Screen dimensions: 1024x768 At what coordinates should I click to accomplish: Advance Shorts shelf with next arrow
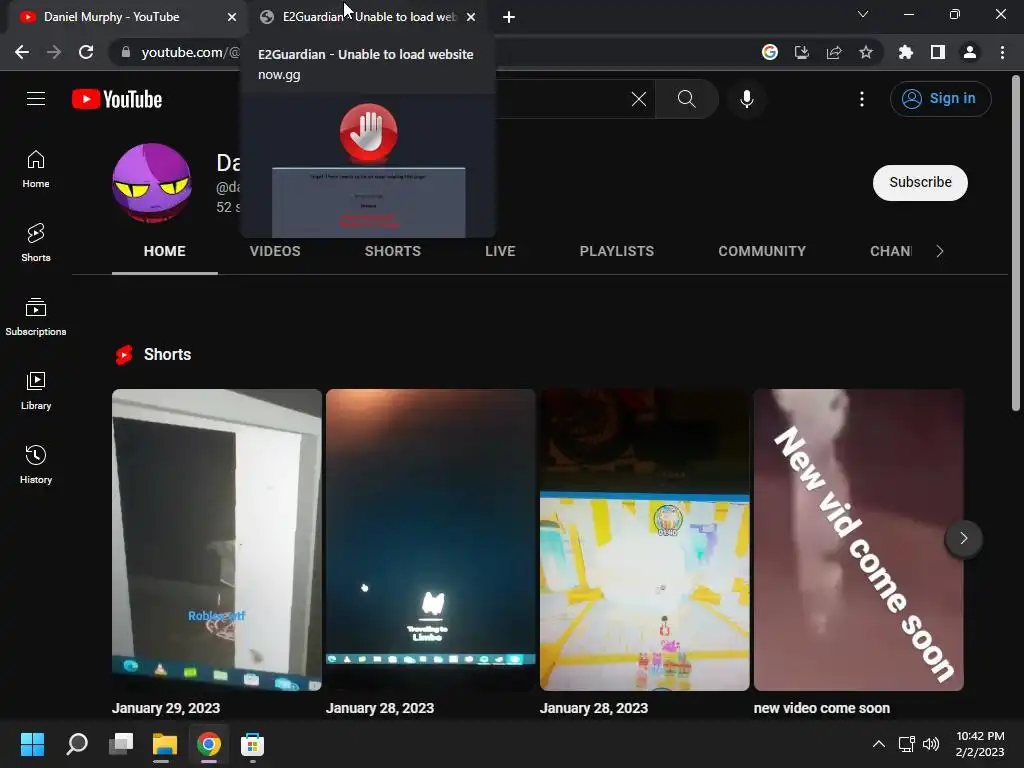tap(963, 538)
